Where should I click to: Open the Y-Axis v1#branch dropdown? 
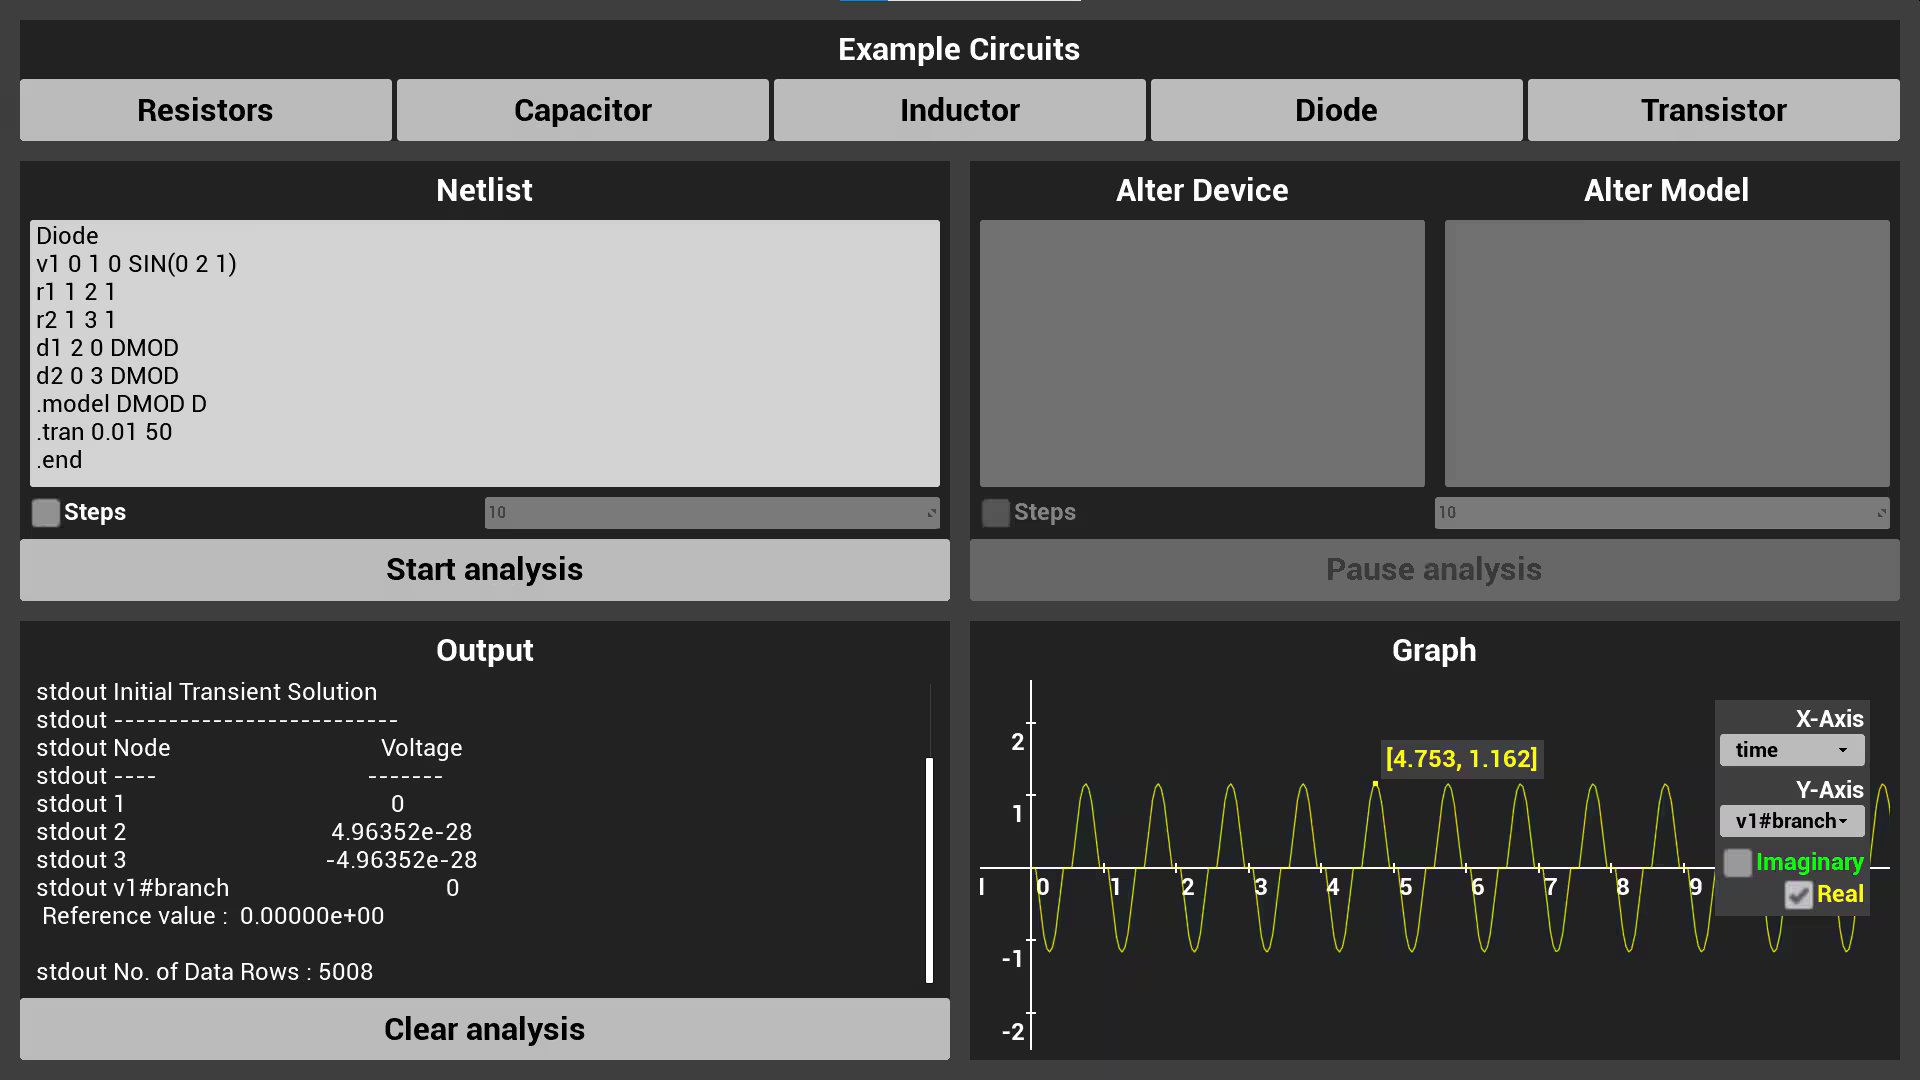coord(1791,821)
